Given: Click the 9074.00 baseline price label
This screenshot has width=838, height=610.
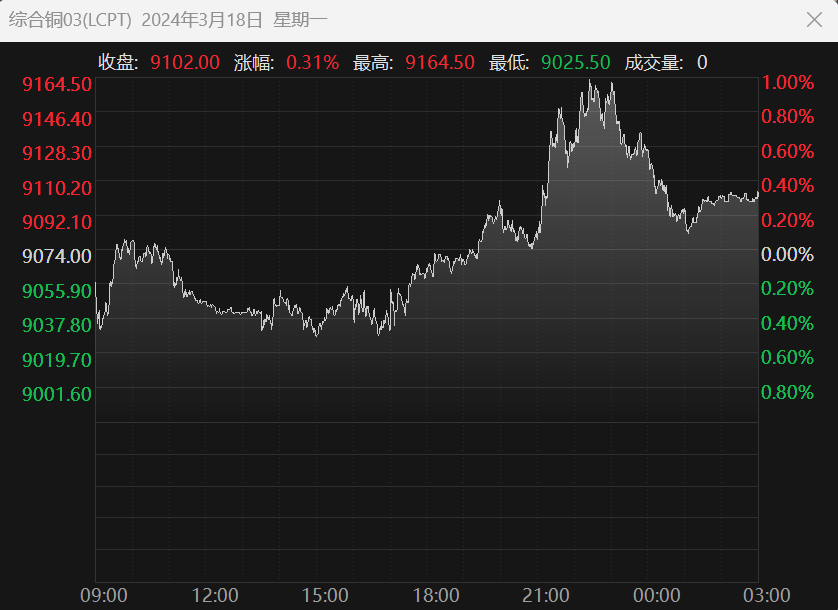Looking at the screenshot, I should tap(57, 256).
